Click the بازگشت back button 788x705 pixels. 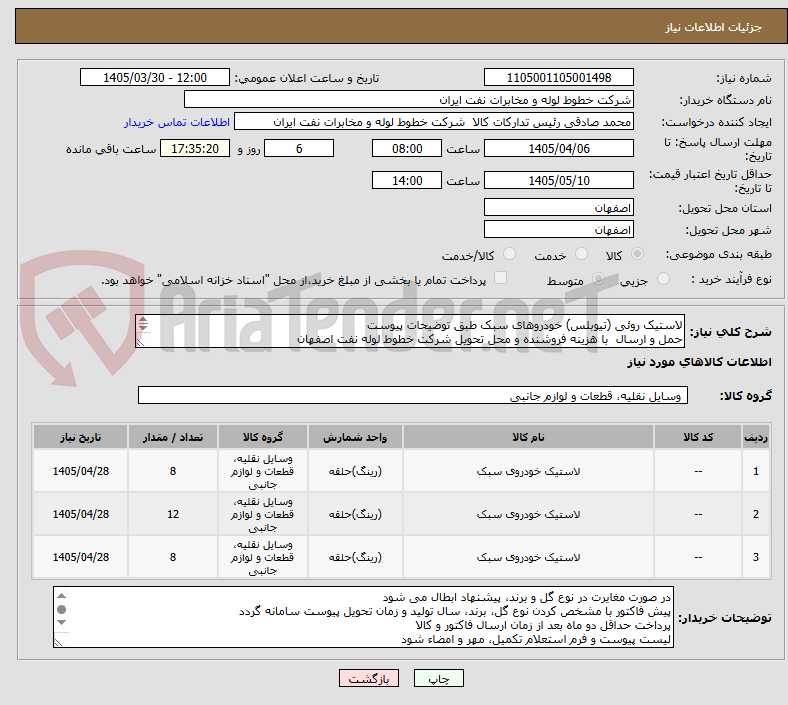click(x=369, y=678)
